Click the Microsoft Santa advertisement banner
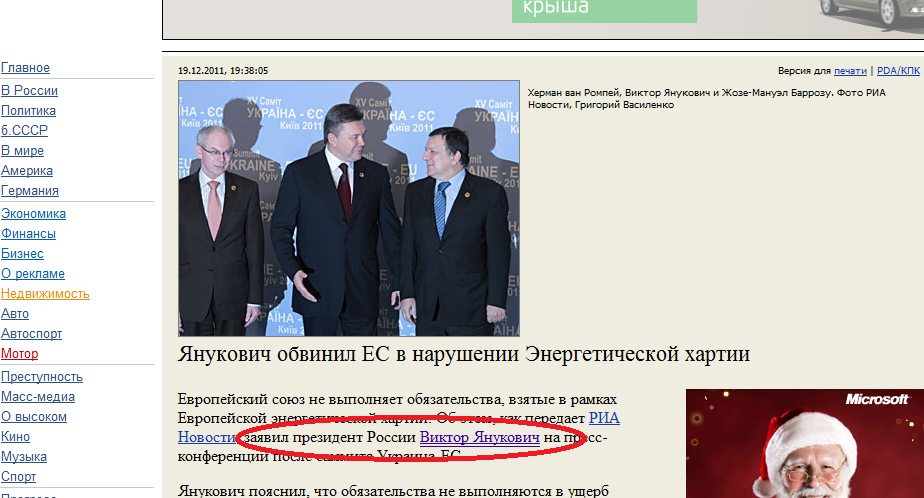This screenshot has height=498, width=924. click(x=805, y=443)
